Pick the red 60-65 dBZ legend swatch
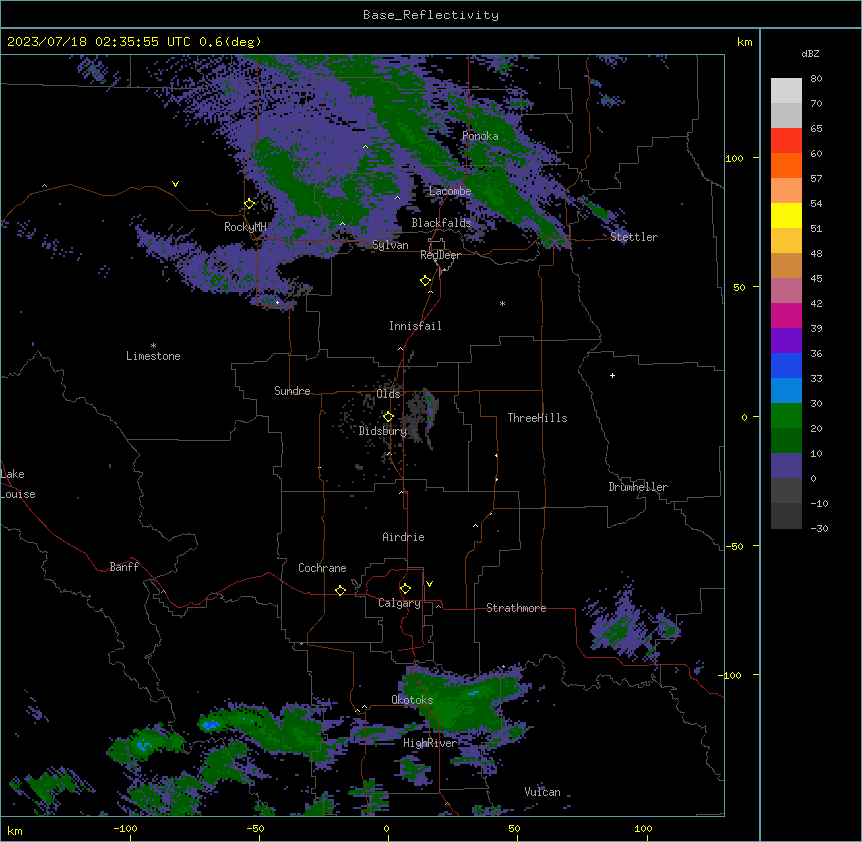Image resolution: width=862 pixels, height=842 pixels. (786, 141)
